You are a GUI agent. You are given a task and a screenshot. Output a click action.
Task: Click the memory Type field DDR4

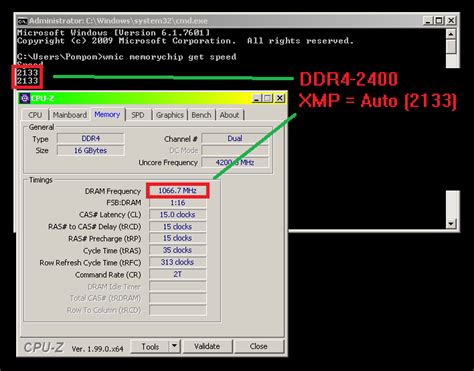click(x=91, y=138)
